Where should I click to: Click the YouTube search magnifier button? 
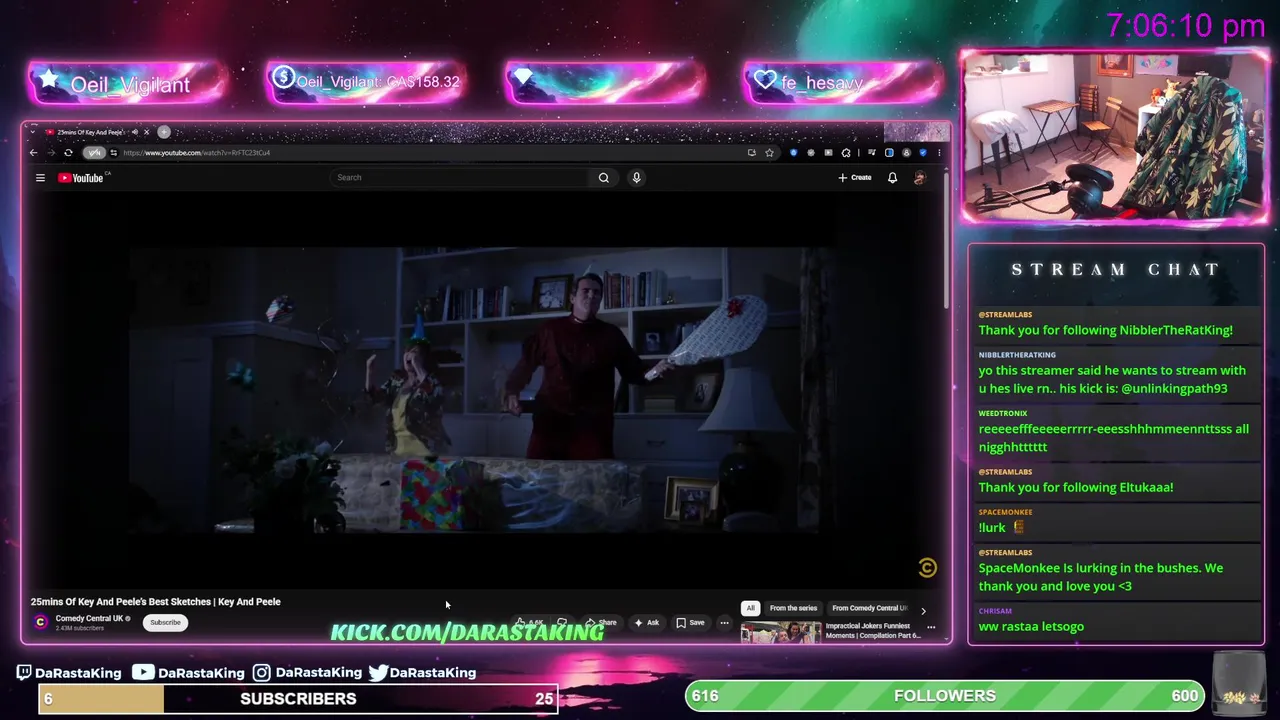tap(604, 178)
